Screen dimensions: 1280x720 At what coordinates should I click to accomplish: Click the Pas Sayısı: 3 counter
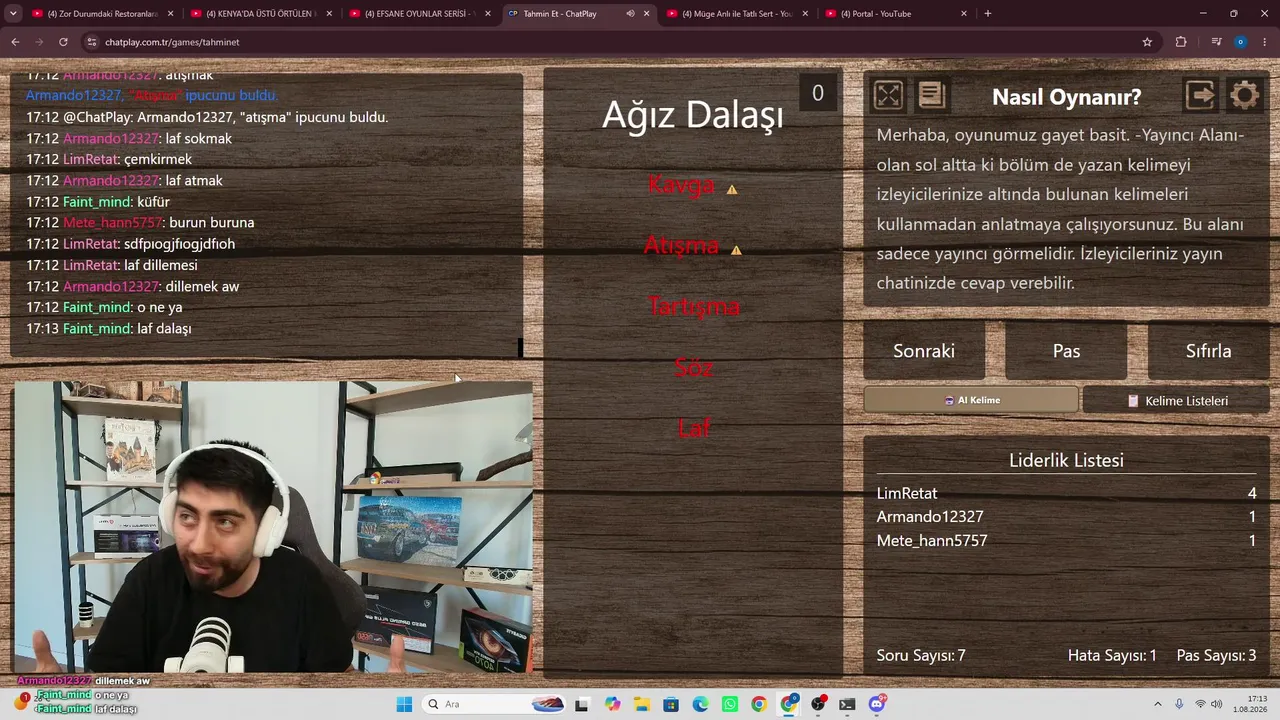point(1217,656)
